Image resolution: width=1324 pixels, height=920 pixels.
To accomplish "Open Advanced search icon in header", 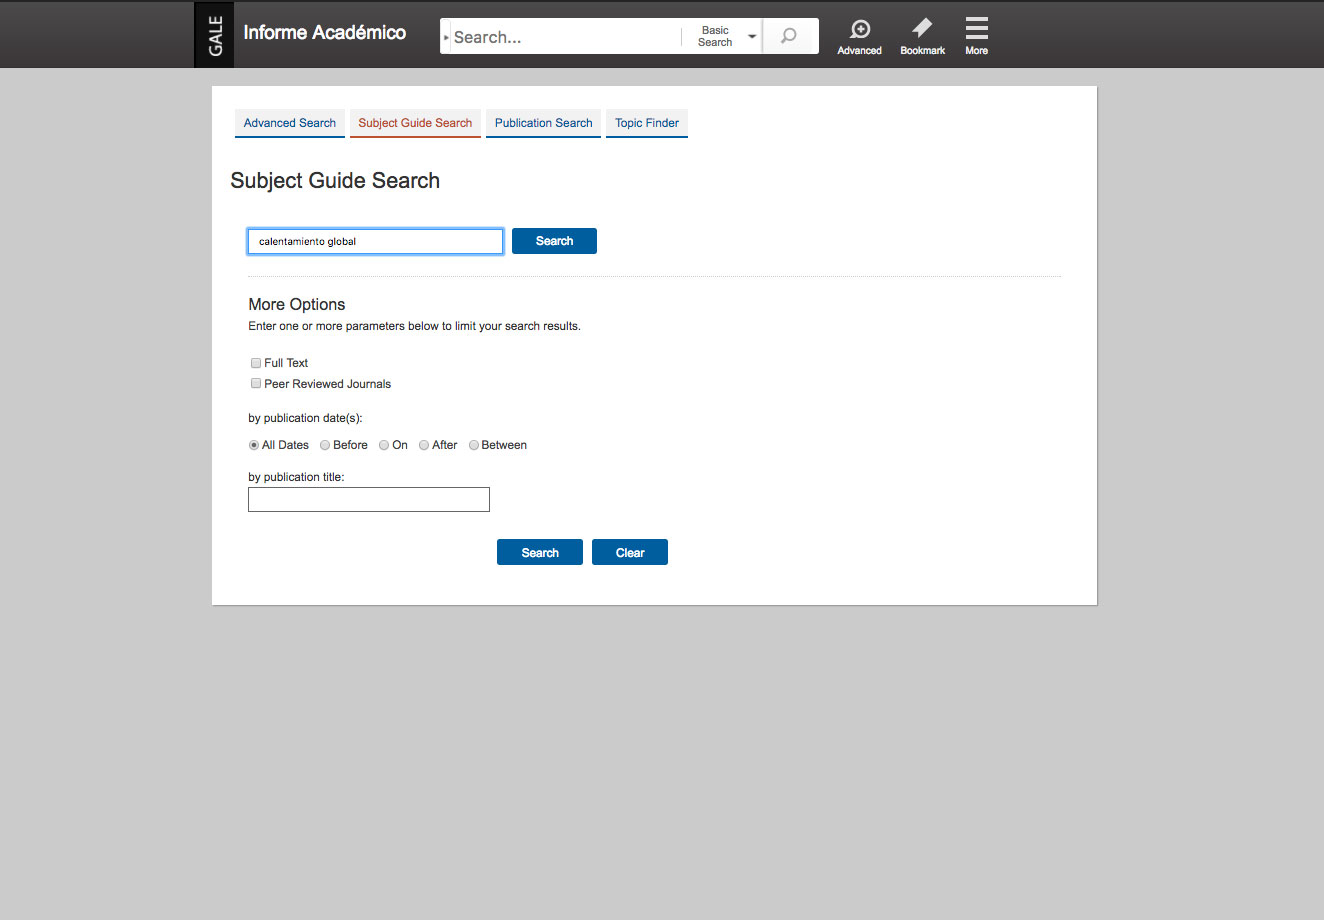I will [859, 36].
